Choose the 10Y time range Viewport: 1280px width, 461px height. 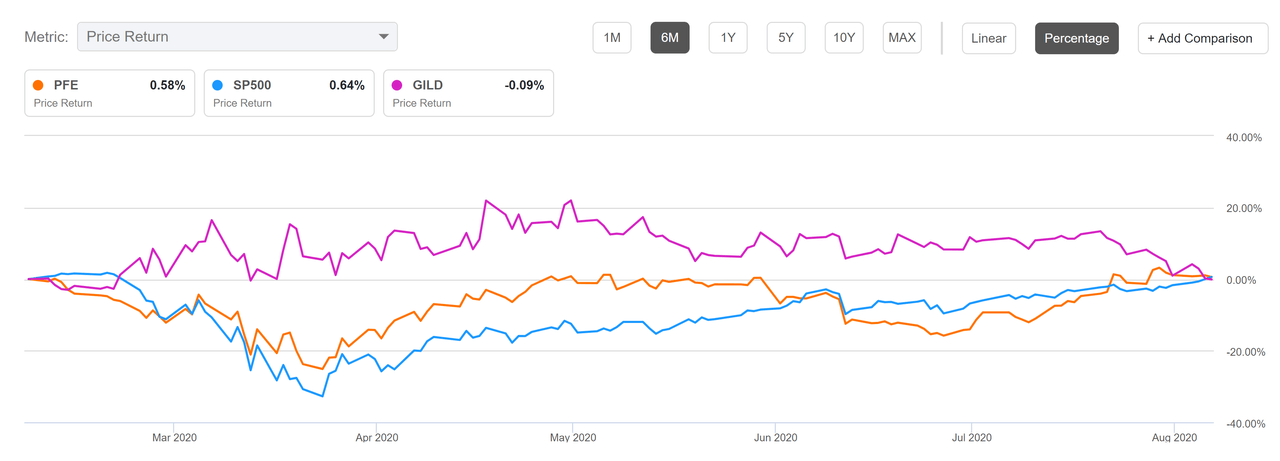pyautogui.click(x=844, y=38)
